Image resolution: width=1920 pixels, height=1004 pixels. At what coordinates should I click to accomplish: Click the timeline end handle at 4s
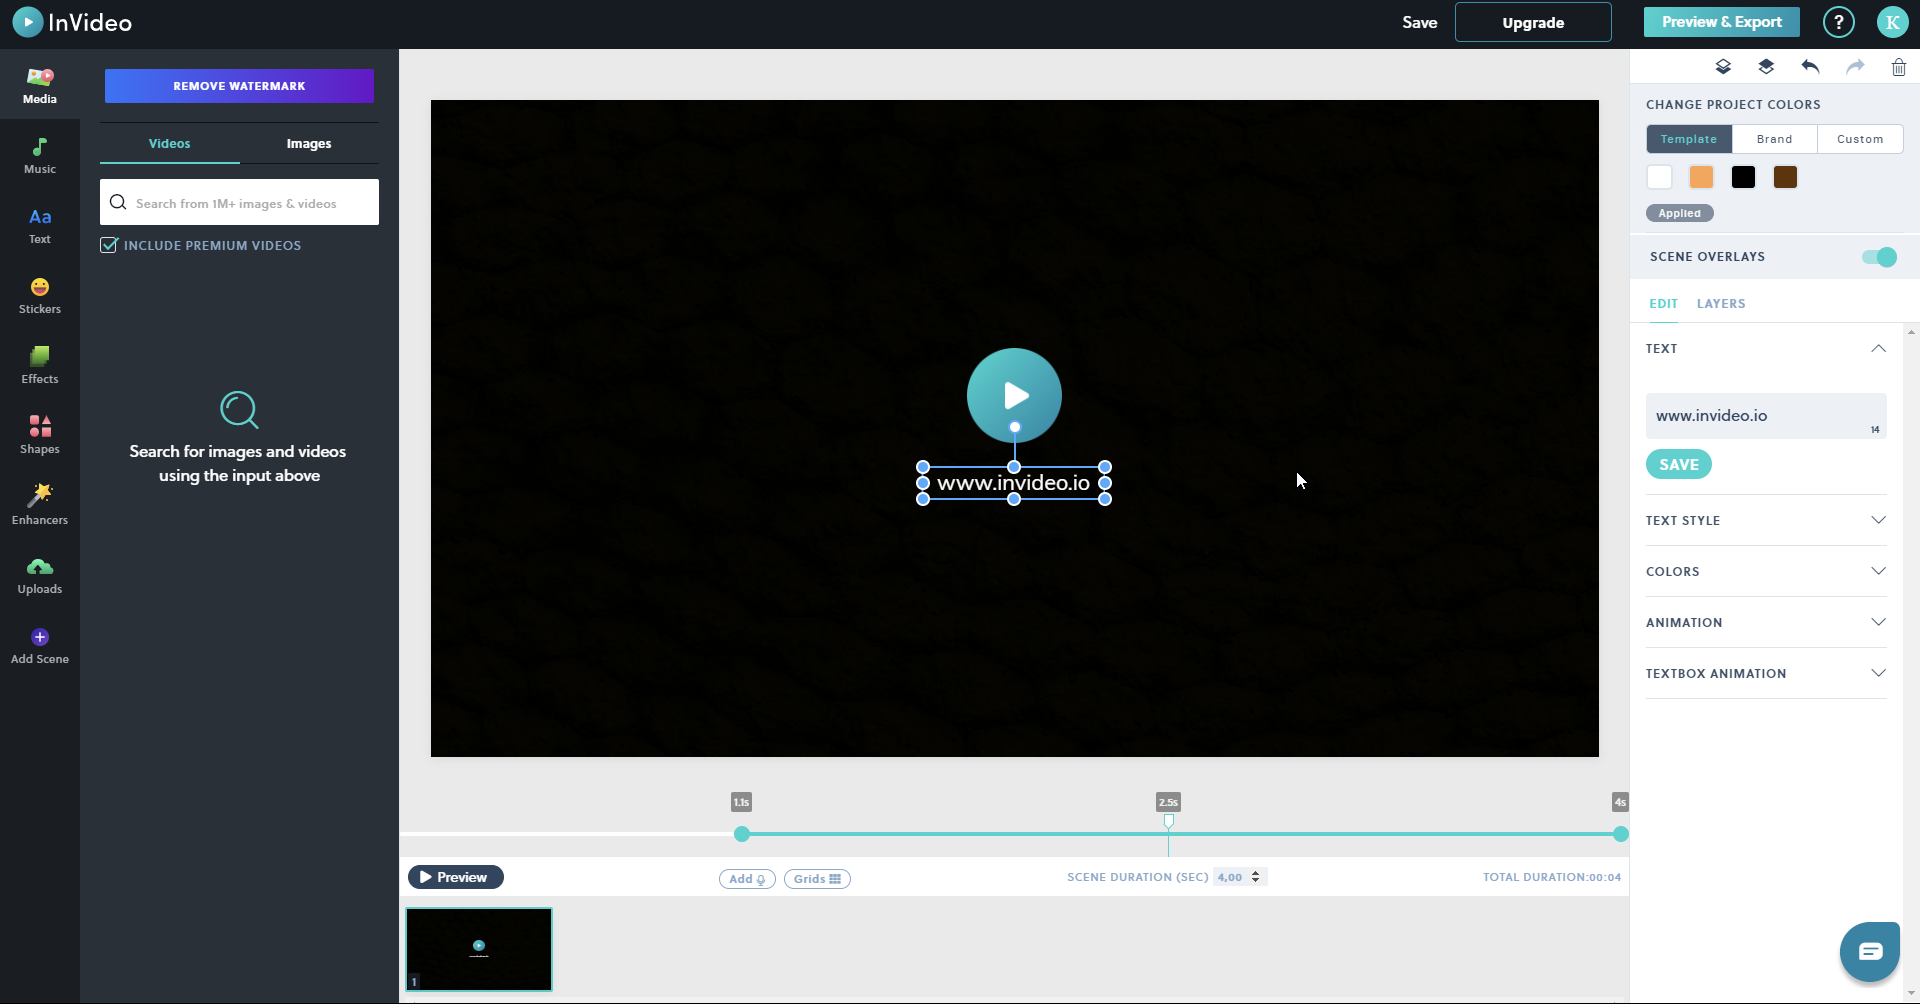pyautogui.click(x=1621, y=834)
